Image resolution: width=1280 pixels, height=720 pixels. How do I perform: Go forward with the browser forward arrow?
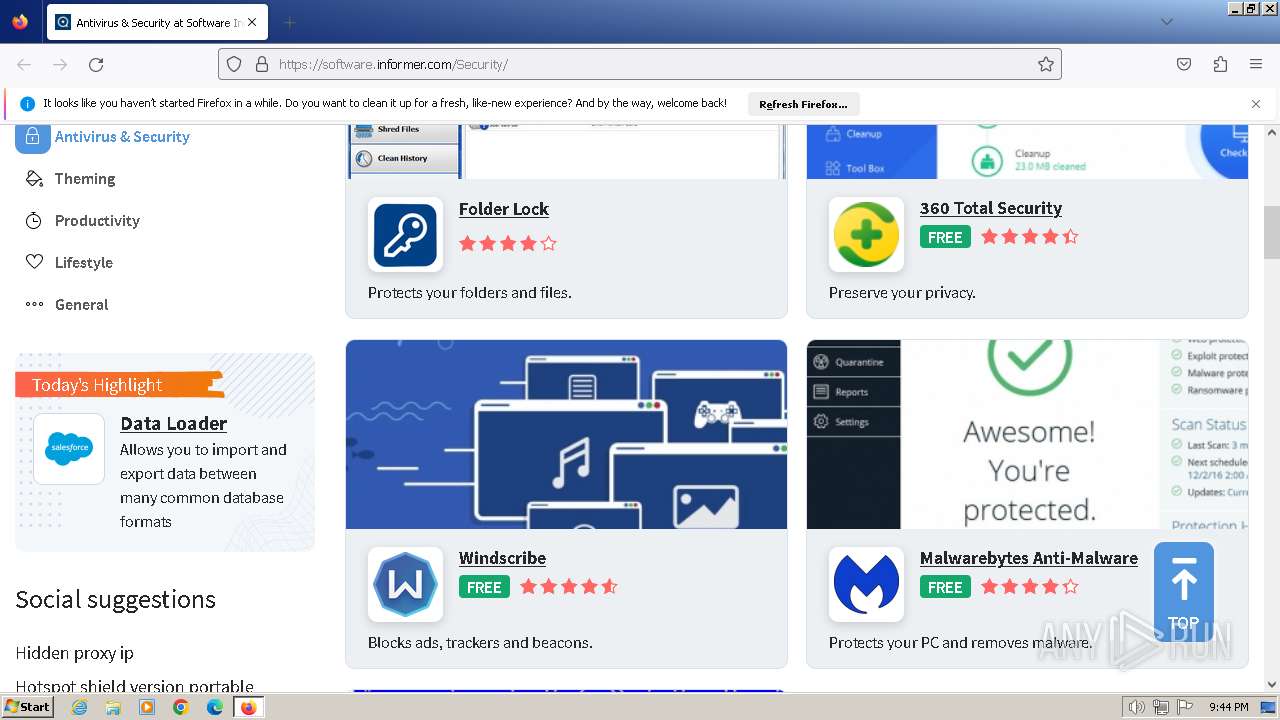tap(60, 64)
